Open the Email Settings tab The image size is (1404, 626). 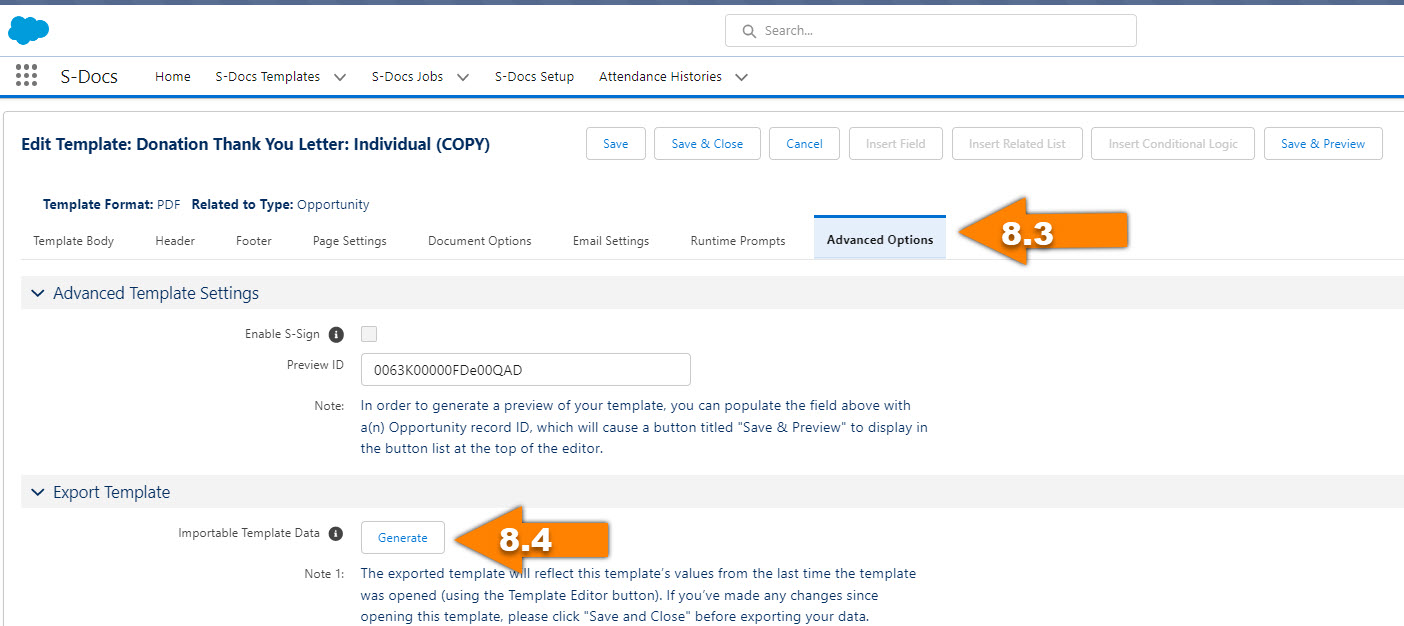click(x=610, y=241)
